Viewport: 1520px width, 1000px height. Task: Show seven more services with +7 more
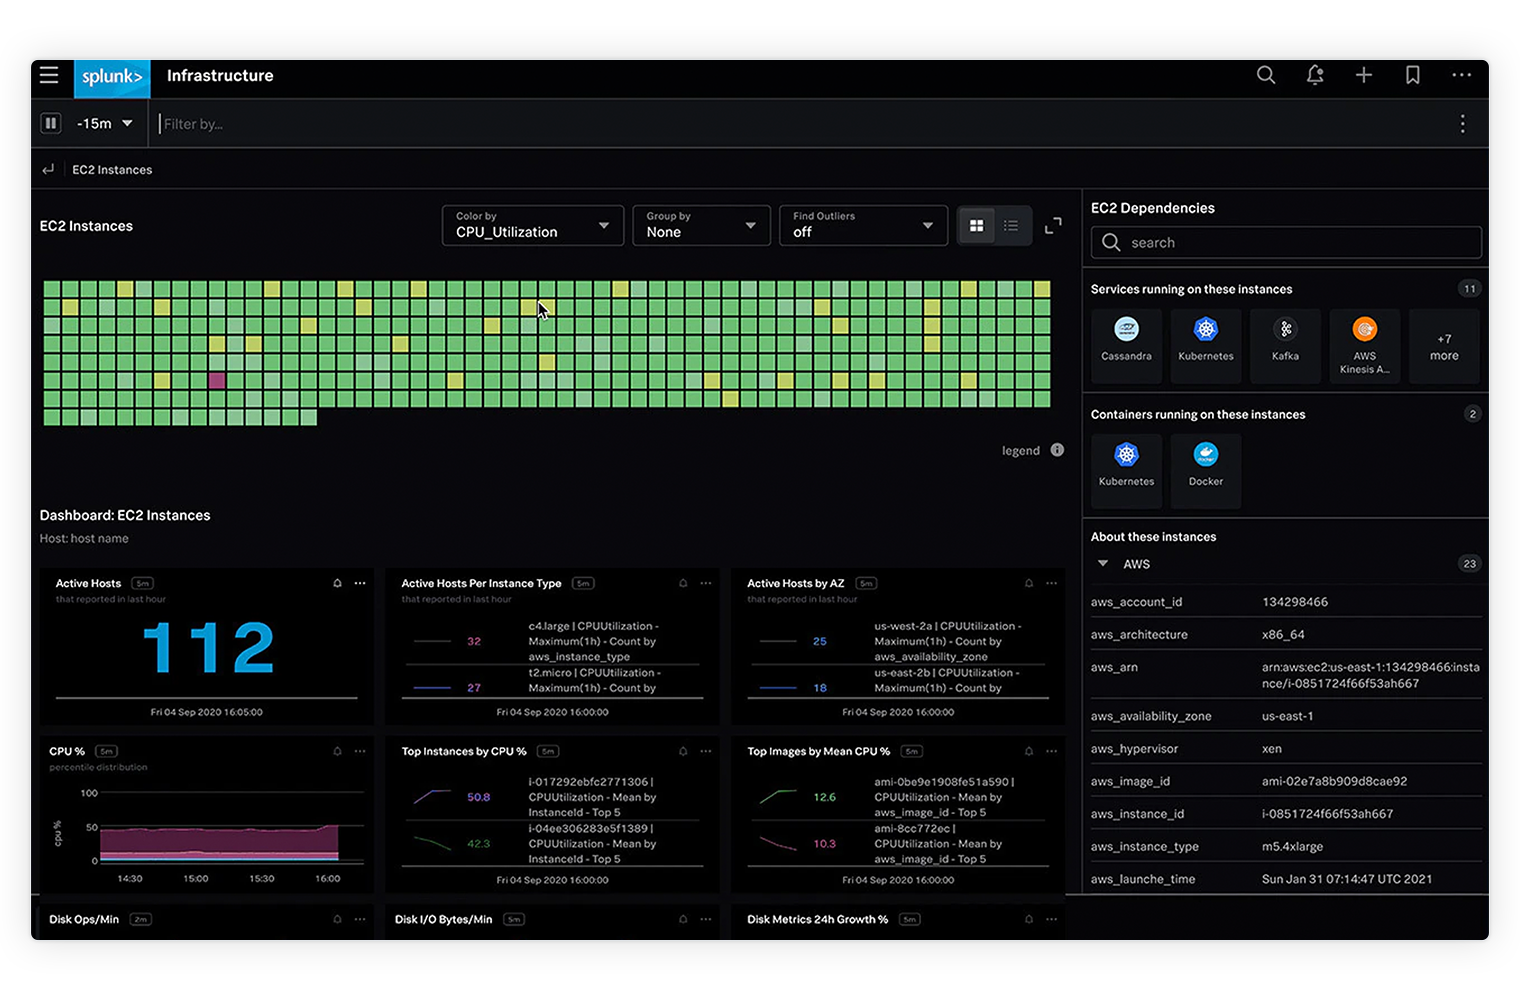(1443, 345)
